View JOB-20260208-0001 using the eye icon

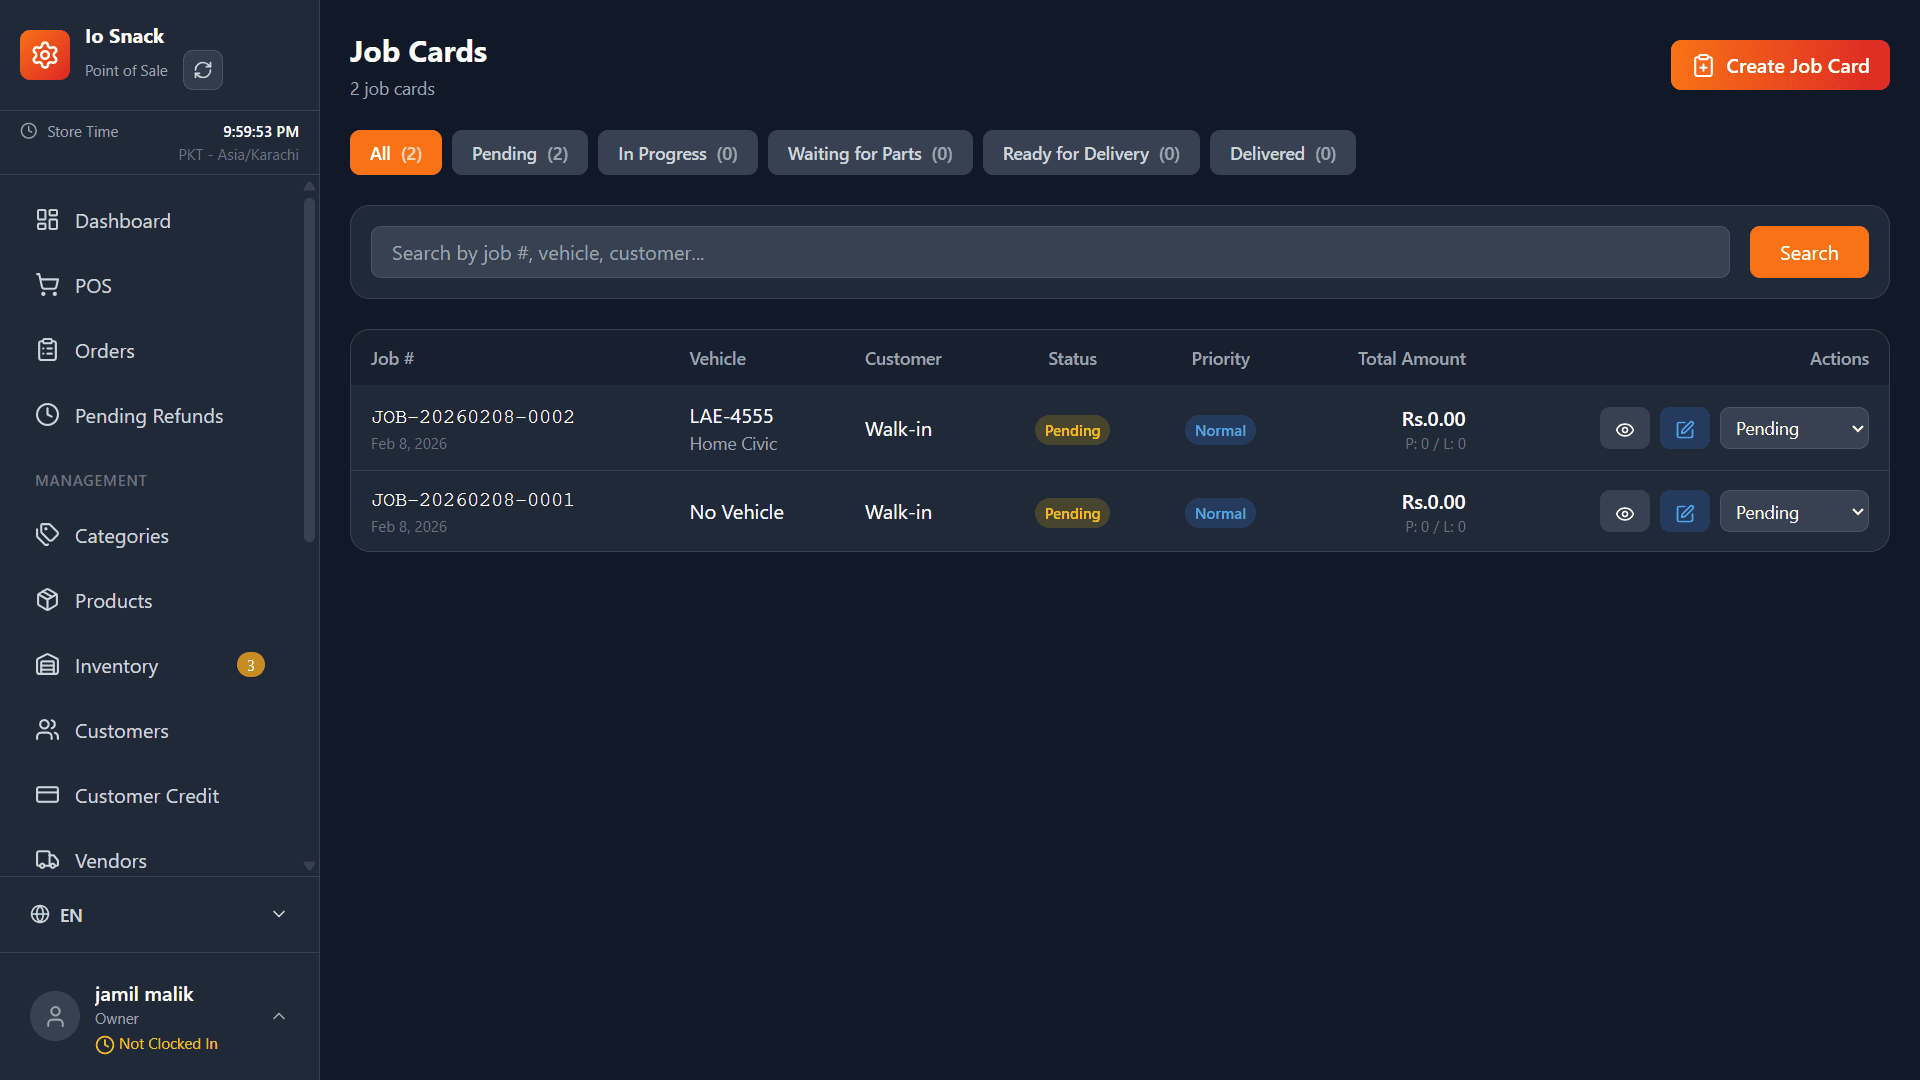tap(1624, 511)
